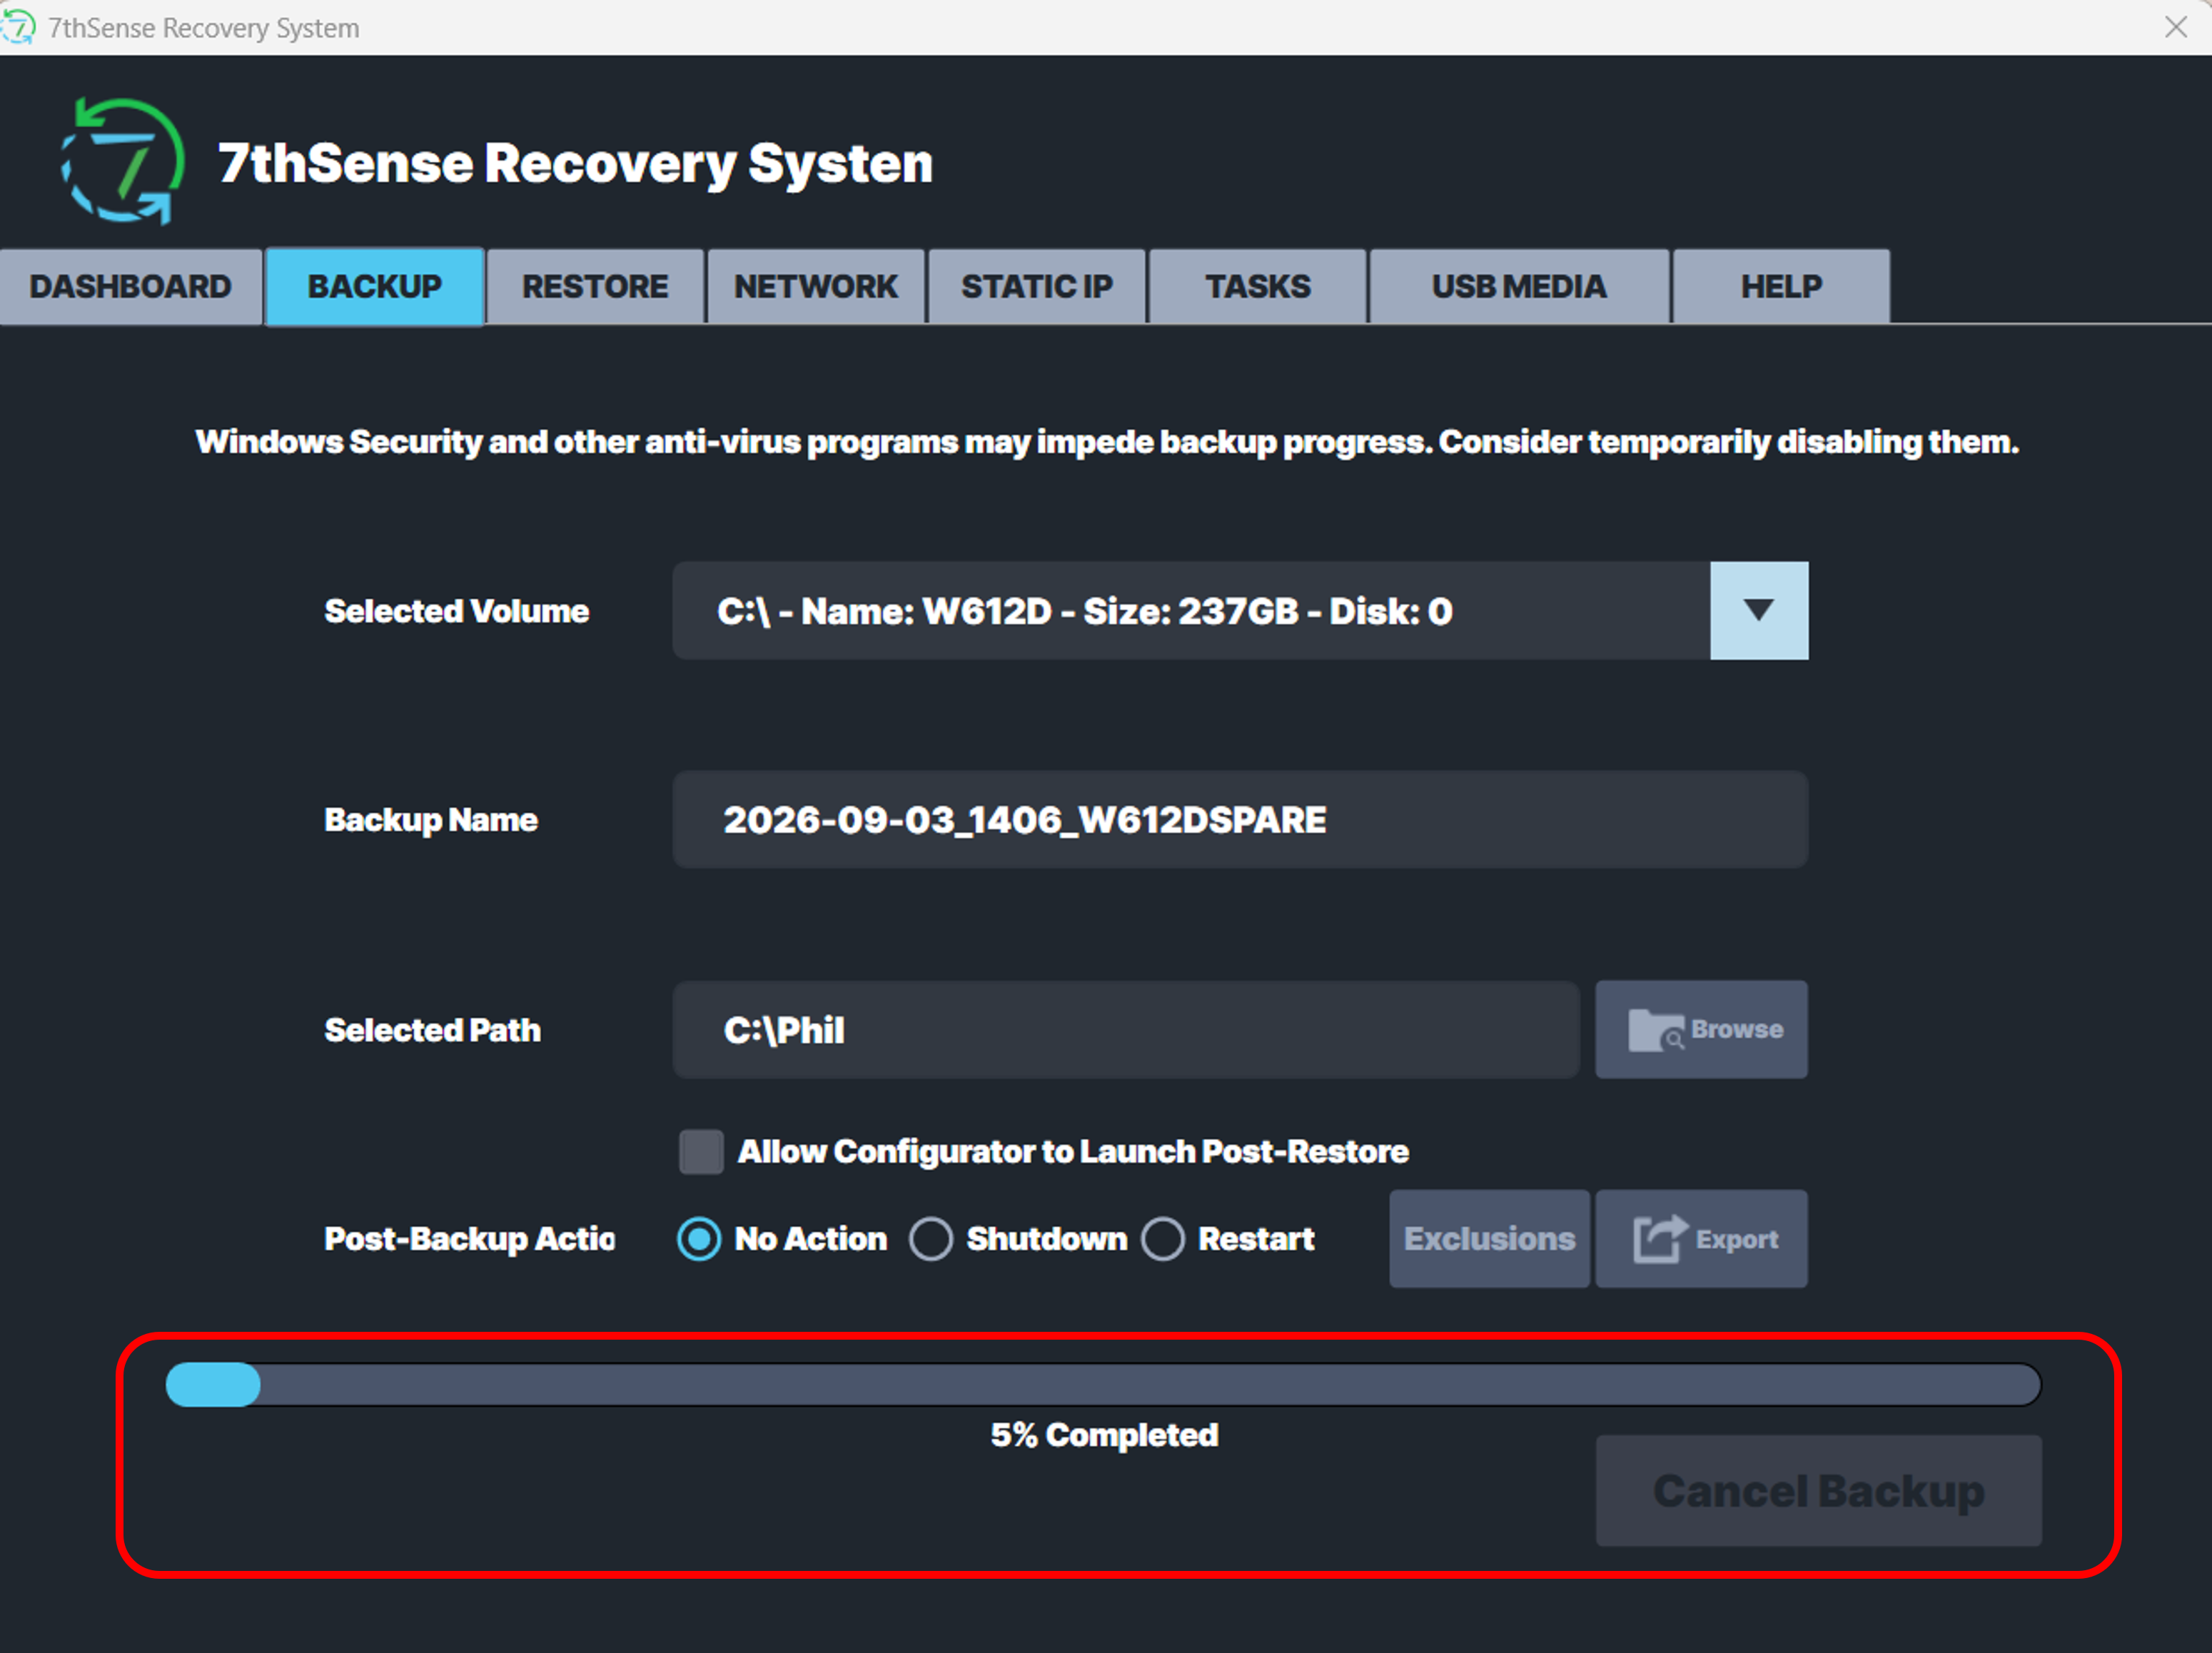Image resolution: width=2212 pixels, height=1653 pixels.
Task: Choose the Shutdown radio option
Action: [x=931, y=1239]
